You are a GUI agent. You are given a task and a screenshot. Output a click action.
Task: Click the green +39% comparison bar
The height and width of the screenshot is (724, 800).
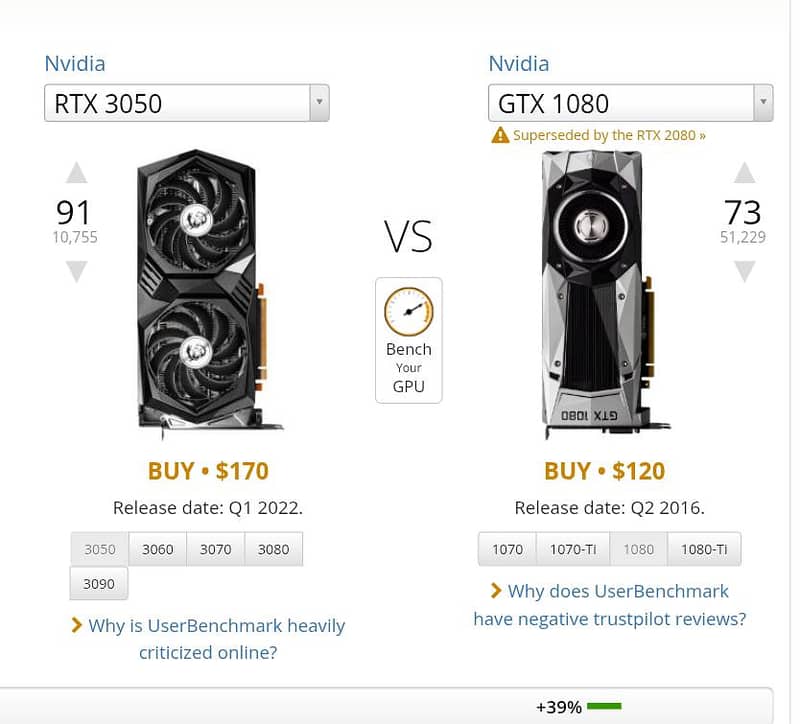[604, 706]
